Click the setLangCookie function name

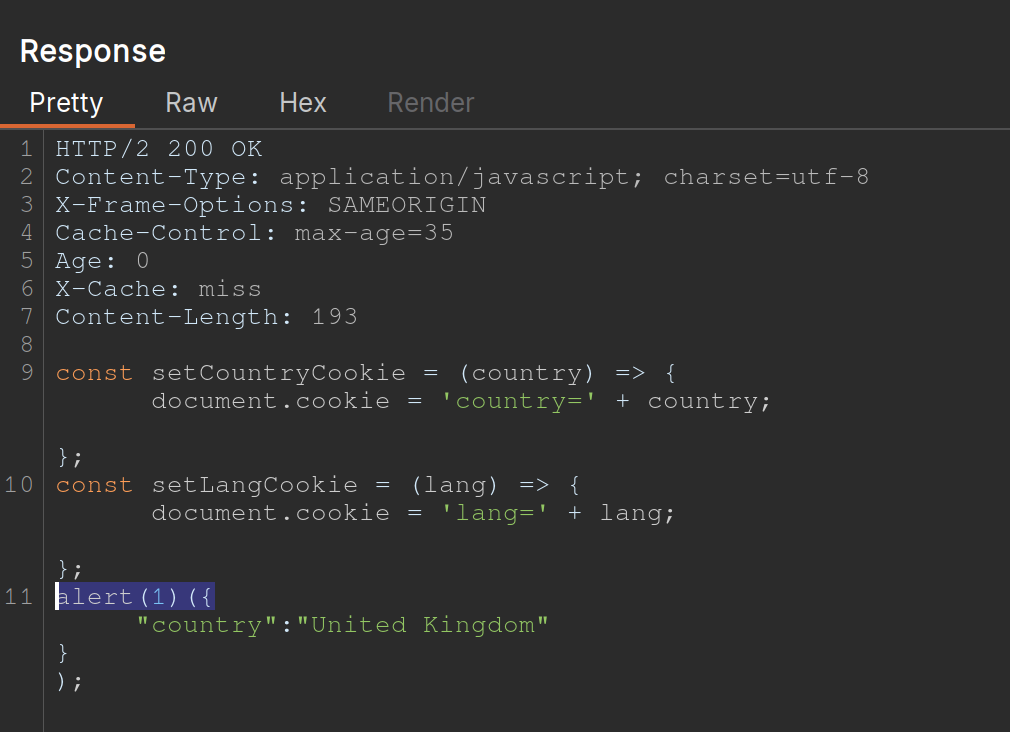point(254,485)
